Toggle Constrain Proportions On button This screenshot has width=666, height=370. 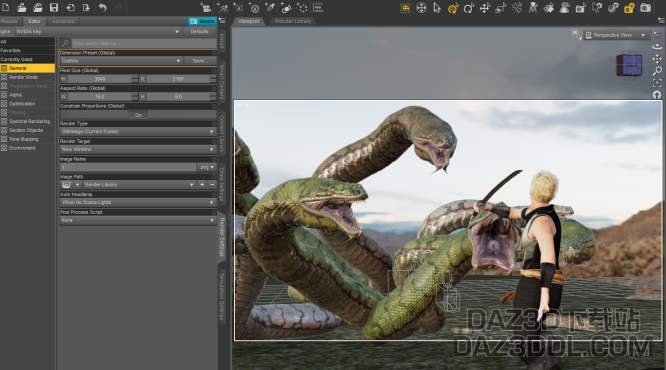138,115
